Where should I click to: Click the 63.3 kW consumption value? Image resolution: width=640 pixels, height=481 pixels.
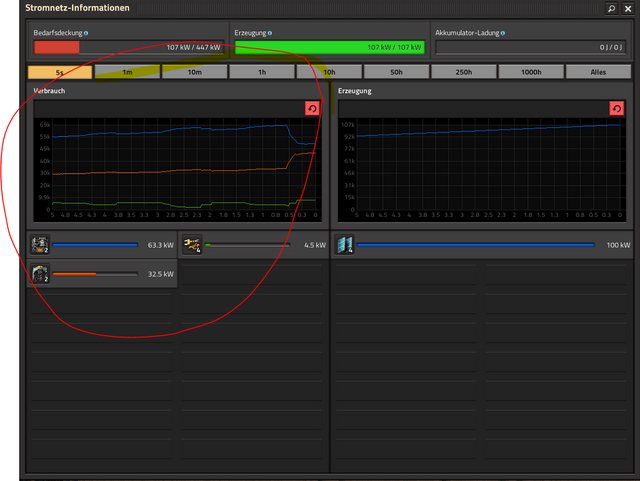(160, 245)
